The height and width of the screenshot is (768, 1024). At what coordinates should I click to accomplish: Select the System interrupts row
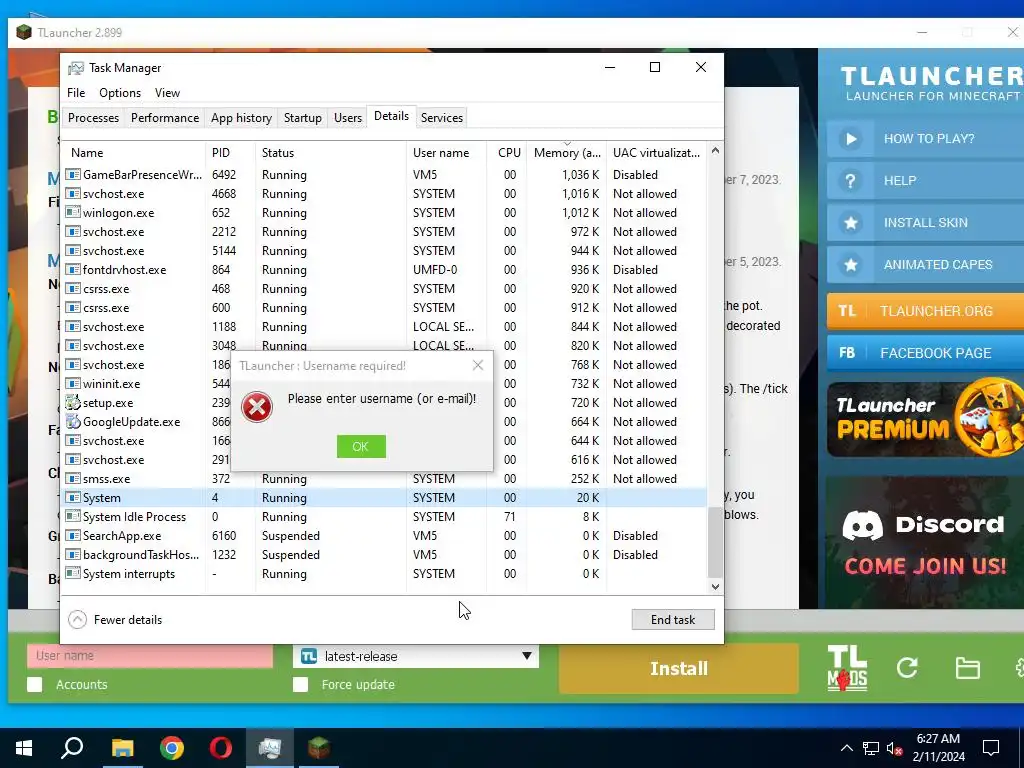[384, 573]
